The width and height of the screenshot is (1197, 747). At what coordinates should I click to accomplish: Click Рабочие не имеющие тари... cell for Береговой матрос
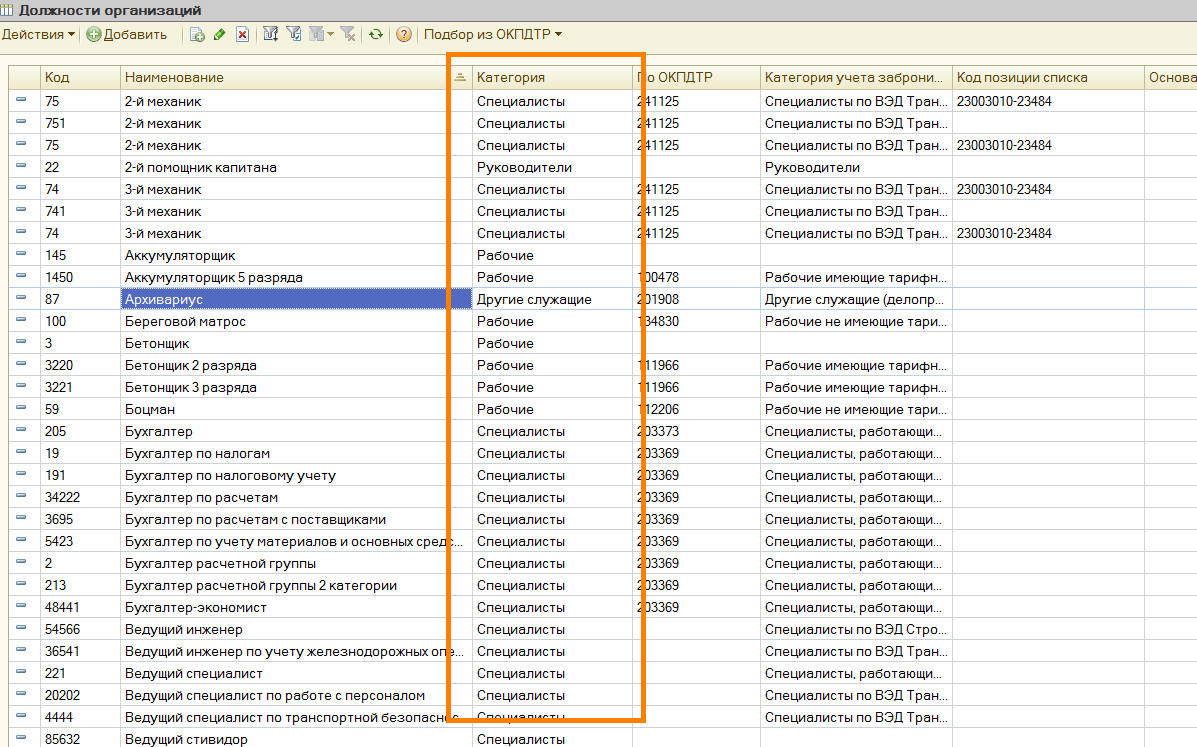click(x=856, y=321)
